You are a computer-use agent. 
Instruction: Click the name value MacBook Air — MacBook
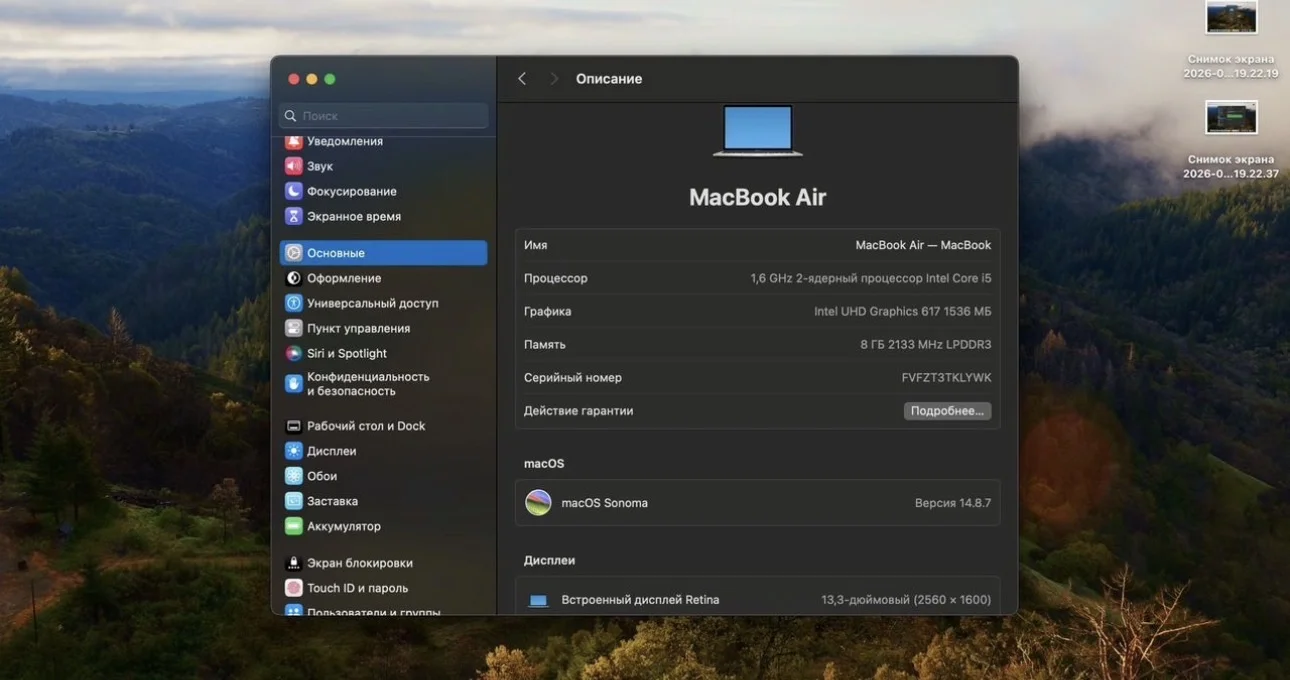pos(923,245)
